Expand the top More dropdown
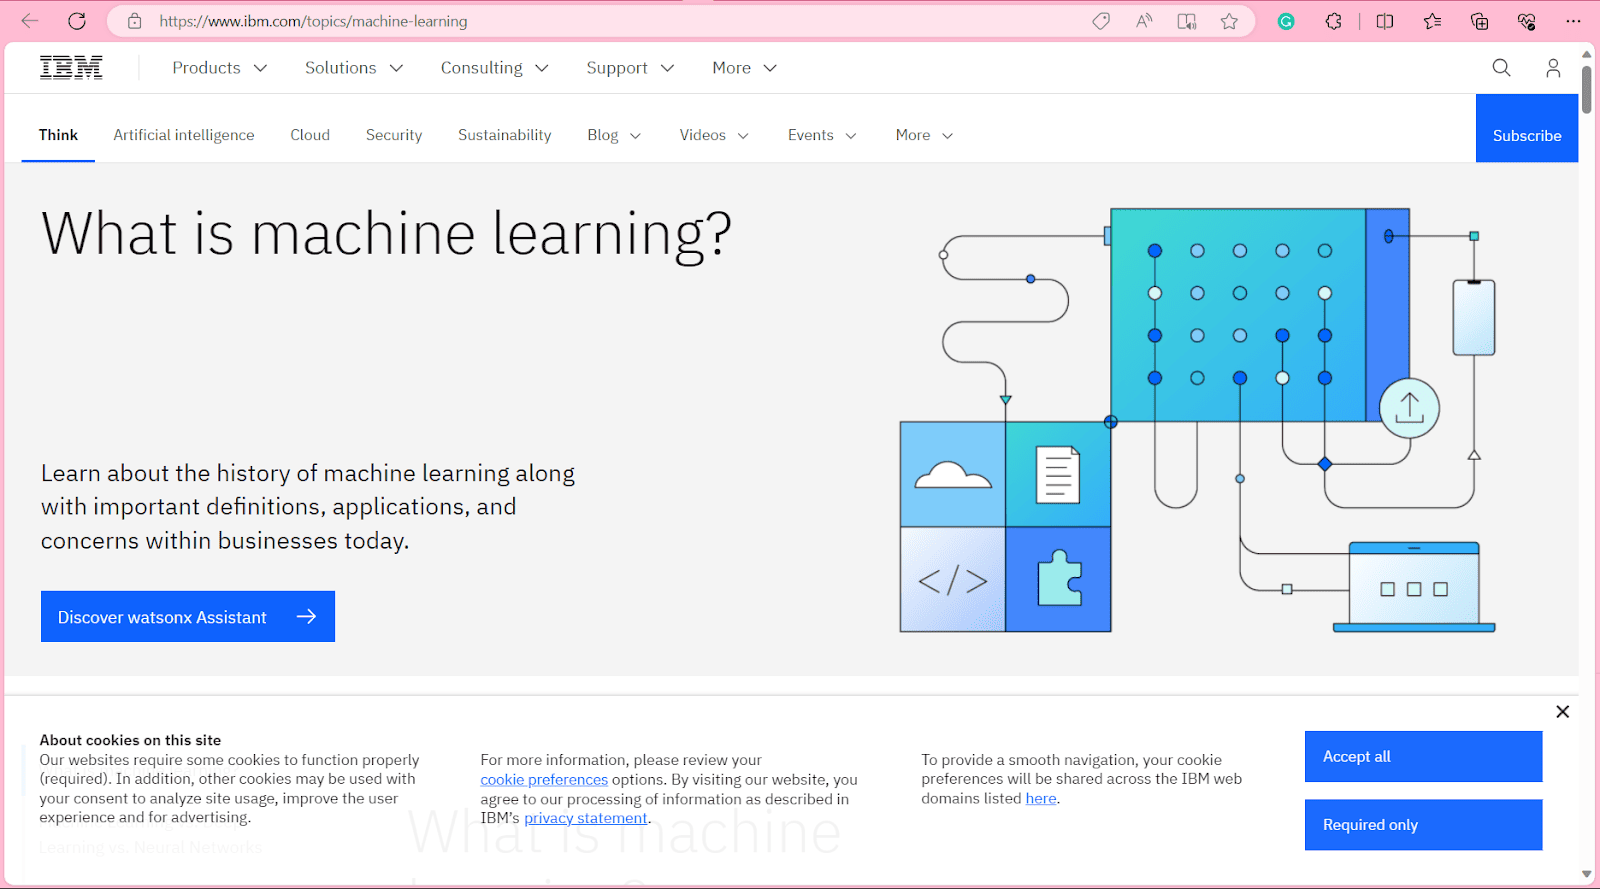Viewport: 1600px width, 889px height. pyautogui.click(x=744, y=68)
